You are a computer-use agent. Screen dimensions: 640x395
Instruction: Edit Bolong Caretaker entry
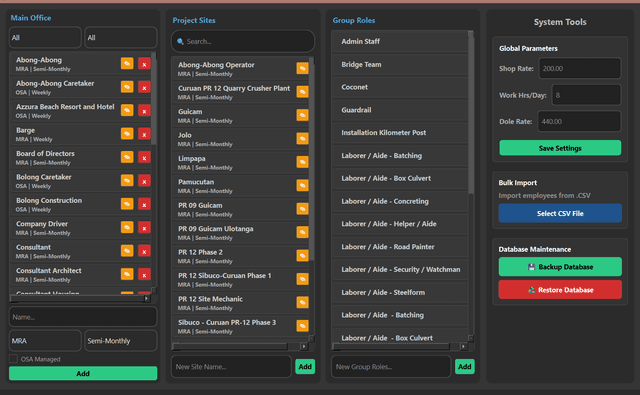(127, 180)
